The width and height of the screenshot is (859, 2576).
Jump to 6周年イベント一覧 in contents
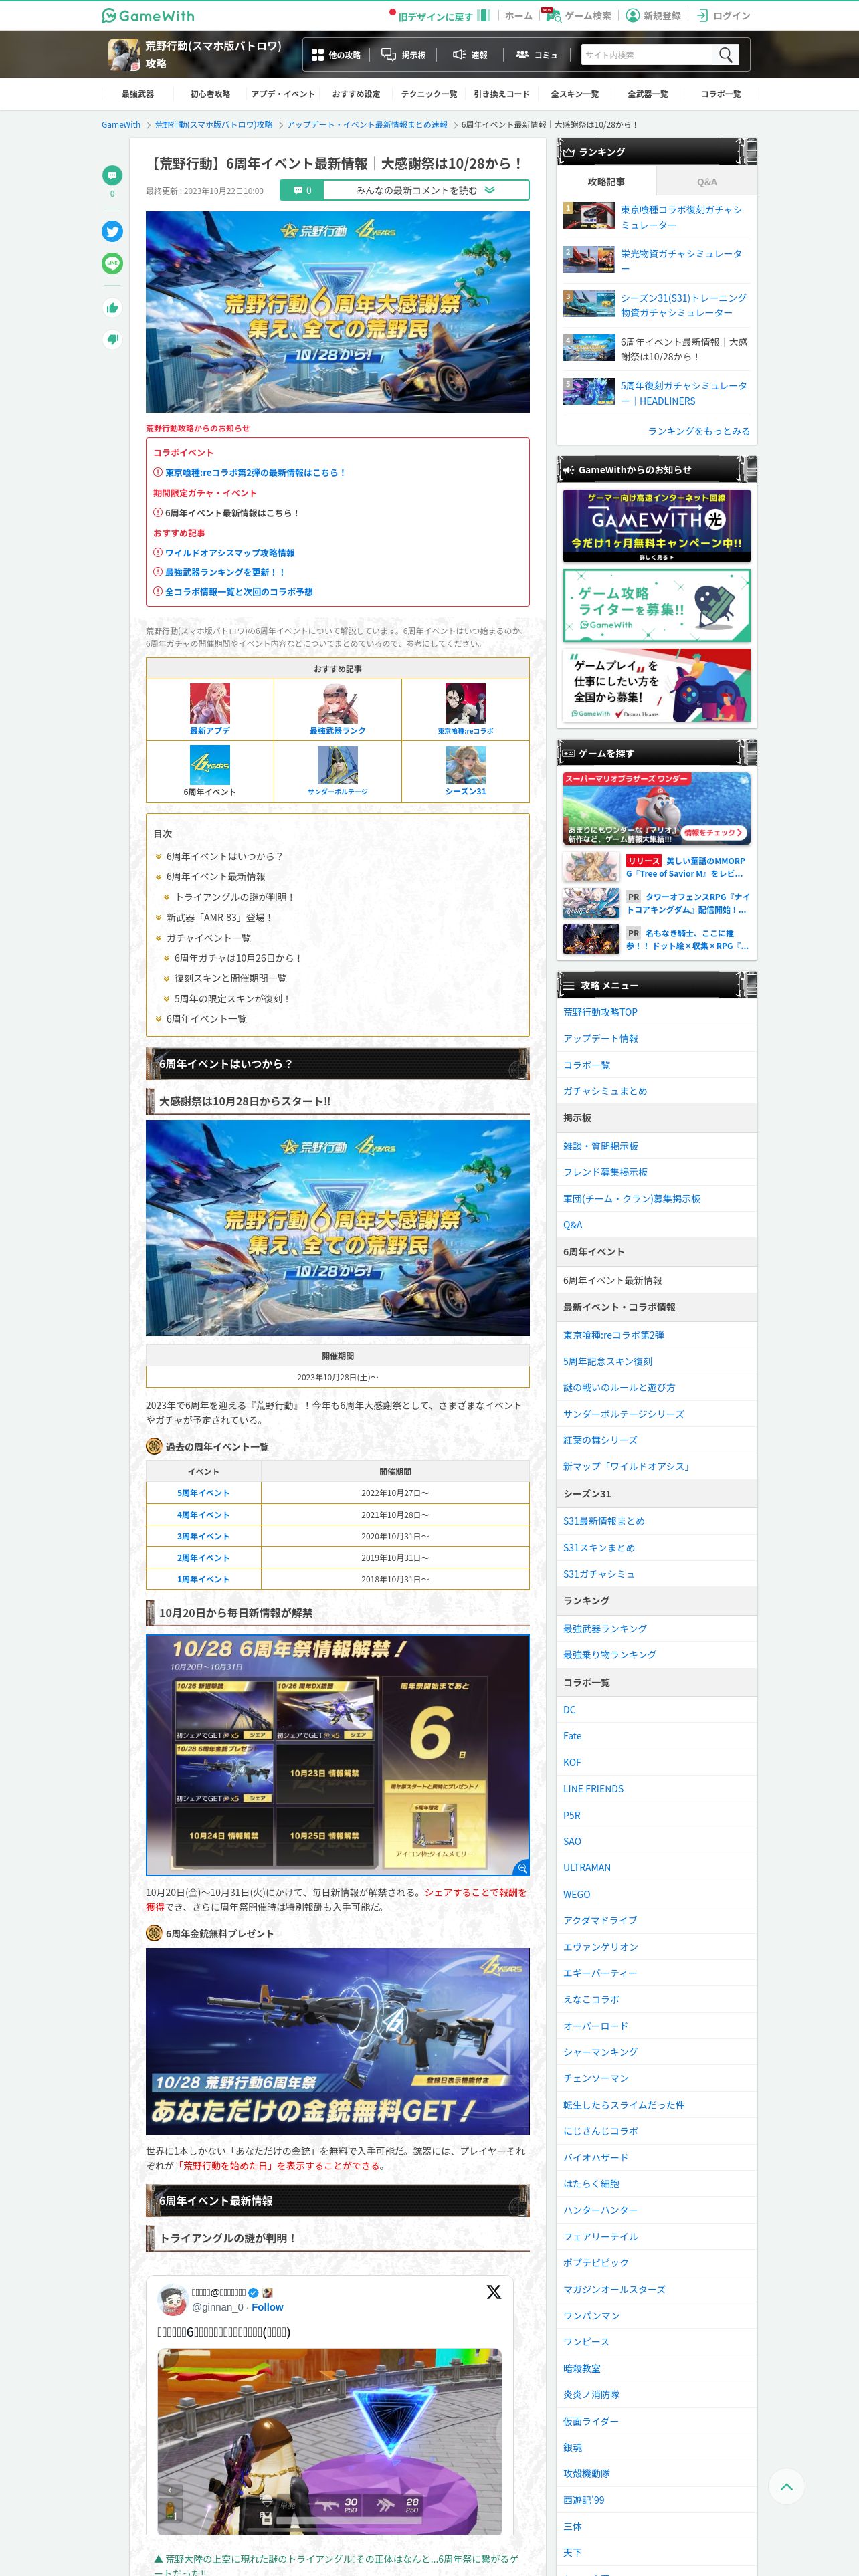(x=206, y=1019)
